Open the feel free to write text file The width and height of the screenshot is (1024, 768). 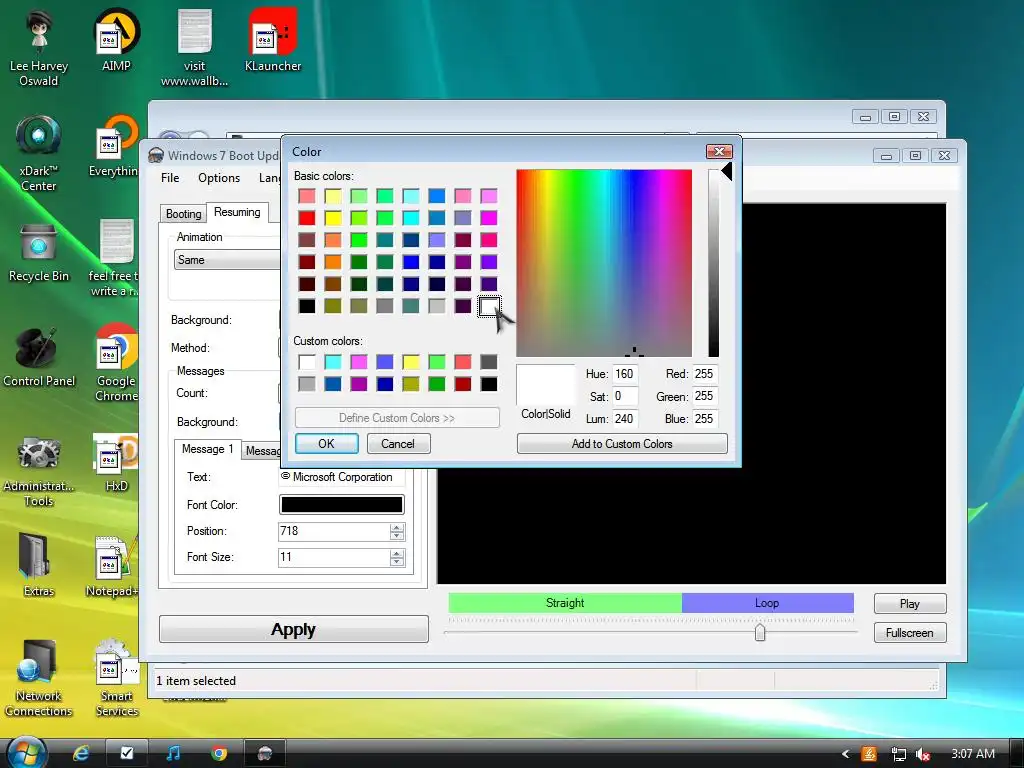click(114, 259)
